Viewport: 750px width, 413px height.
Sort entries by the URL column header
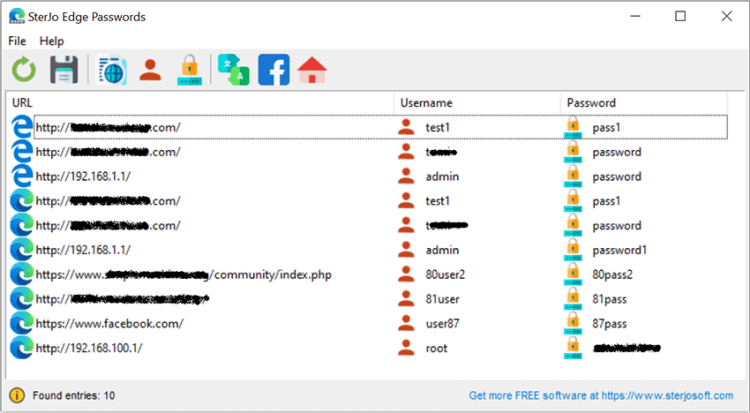click(200, 103)
